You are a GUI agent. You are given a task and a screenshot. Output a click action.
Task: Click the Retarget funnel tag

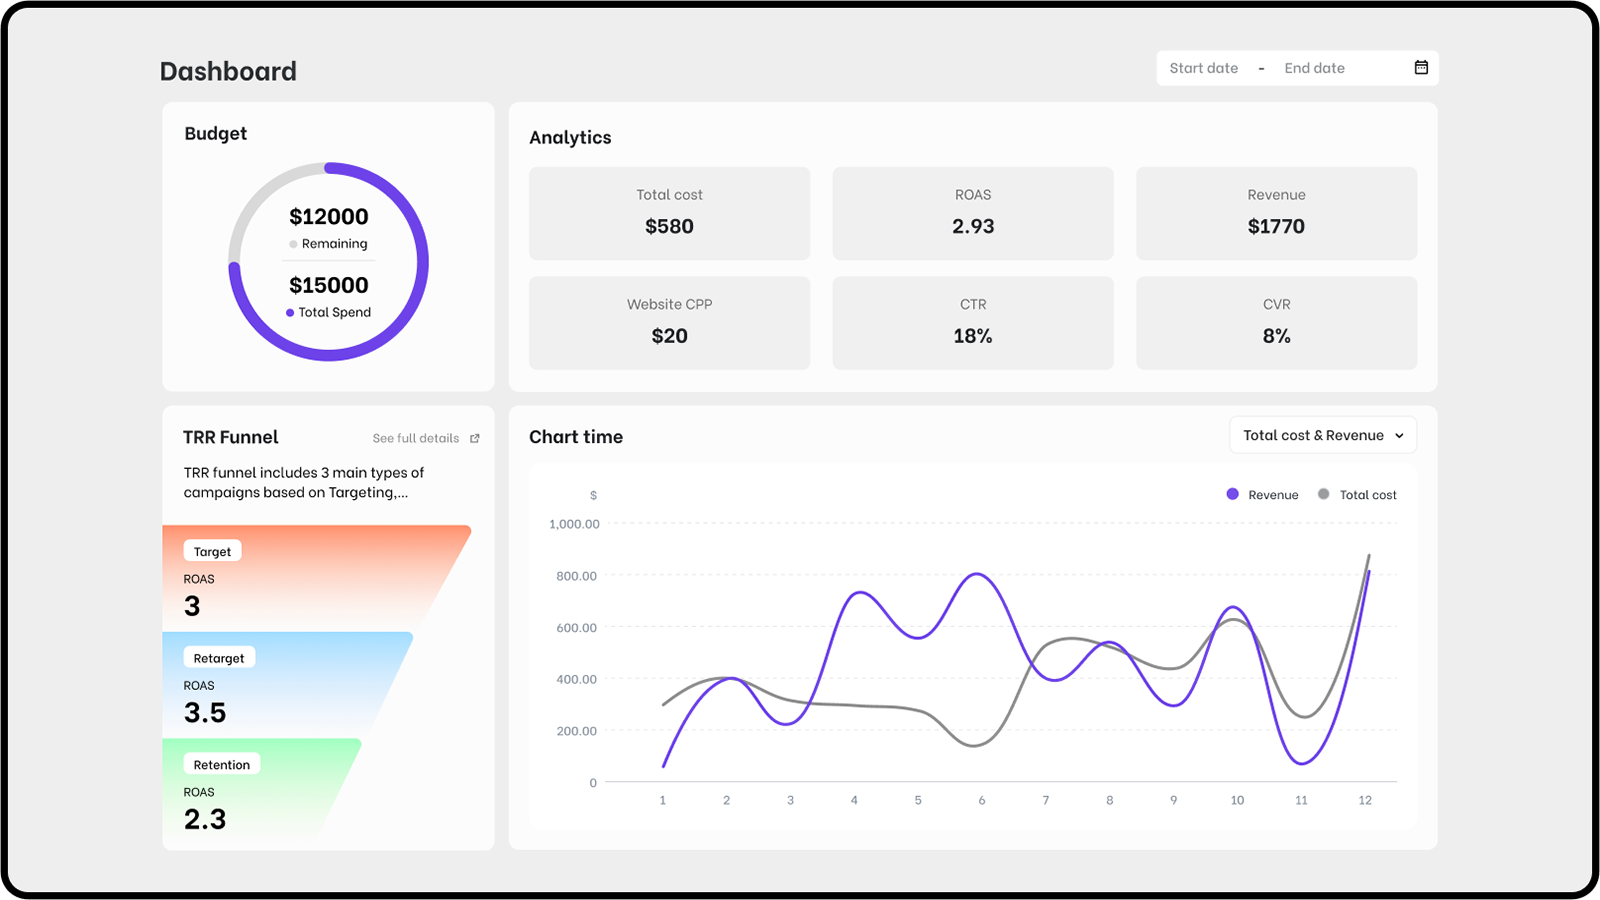[219, 658]
